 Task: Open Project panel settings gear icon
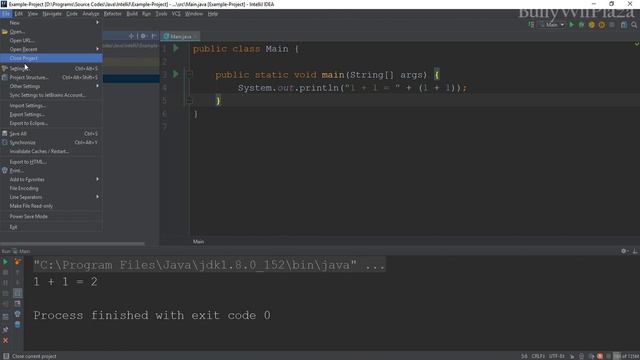pos(143,36)
